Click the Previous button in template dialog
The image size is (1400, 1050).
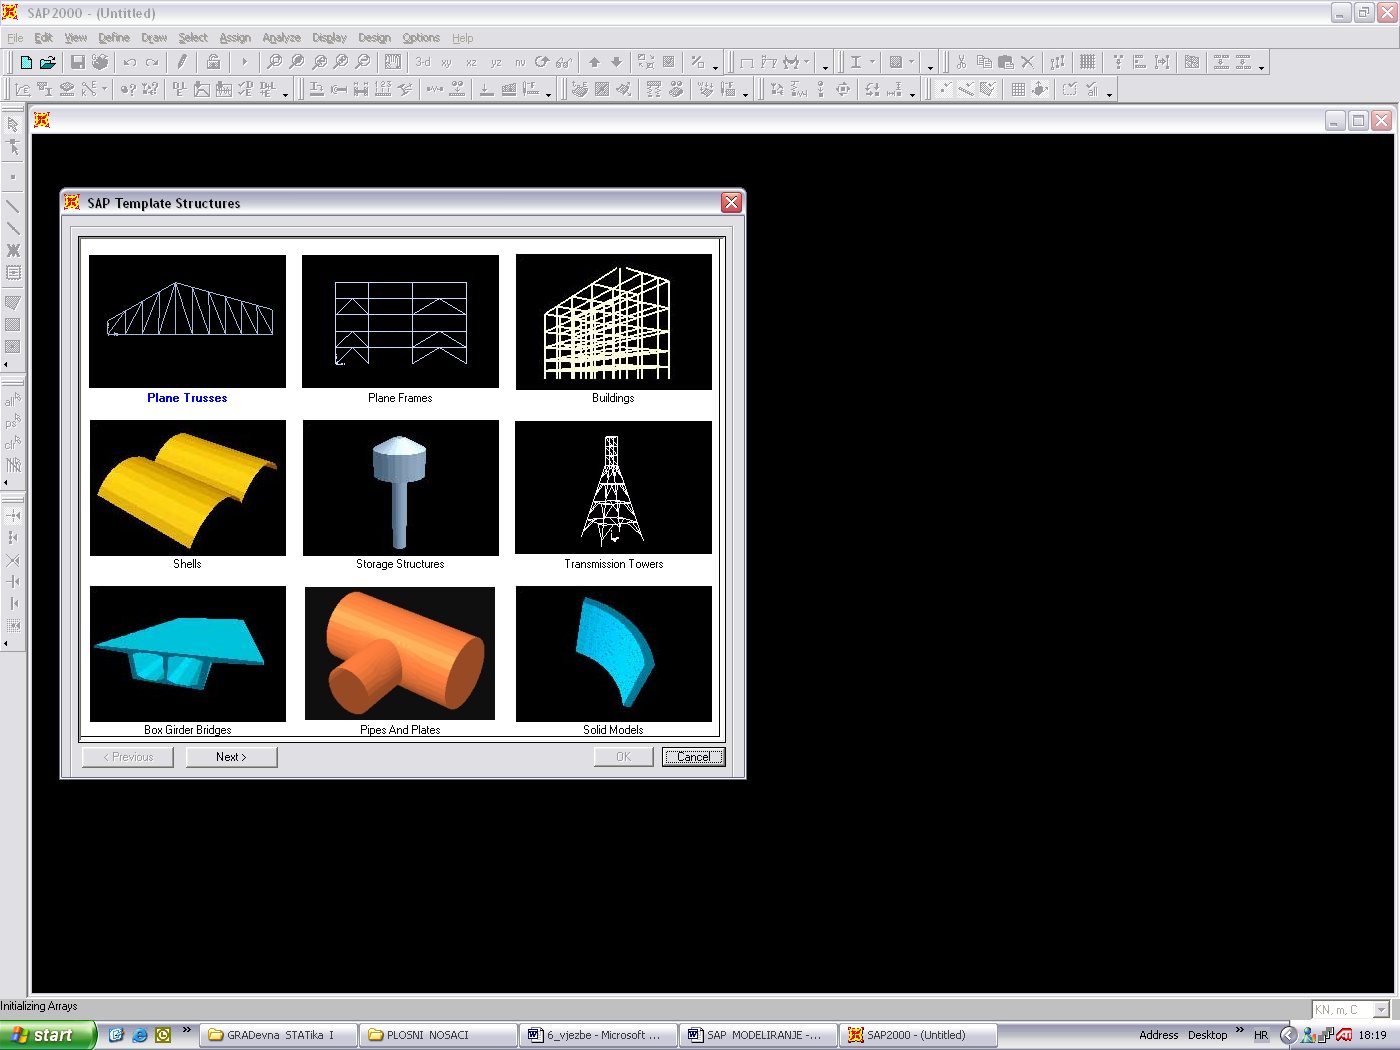[128, 757]
